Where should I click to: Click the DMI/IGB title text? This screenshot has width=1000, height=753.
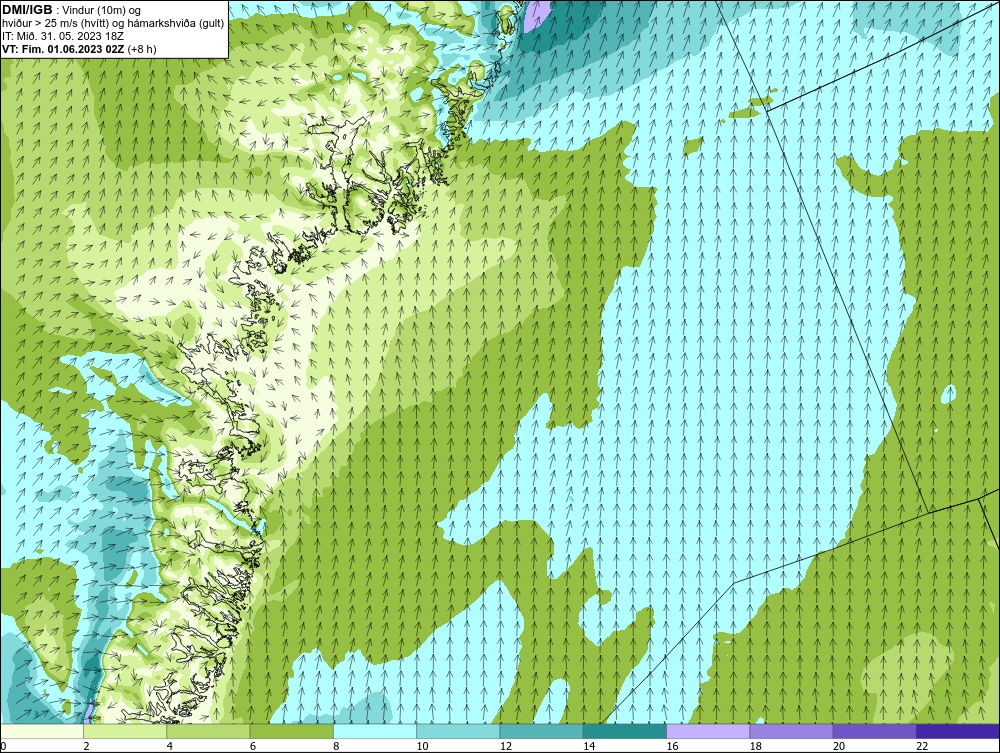(28, 10)
